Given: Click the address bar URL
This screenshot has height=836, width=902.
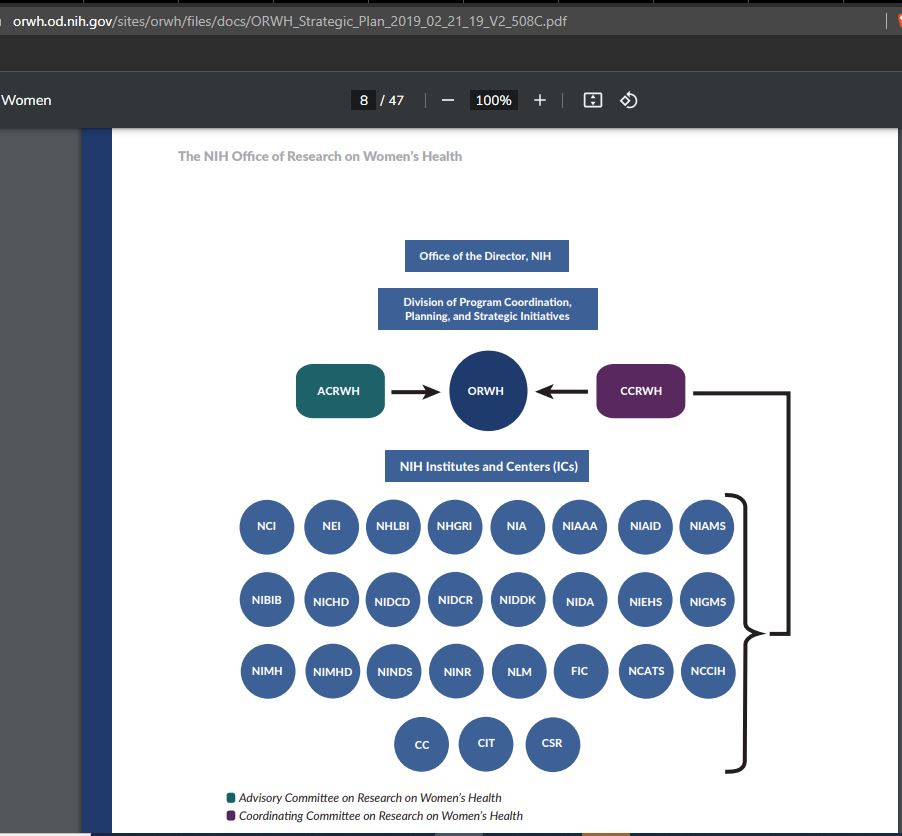Looking at the screenshot, I should coord(289,21).
